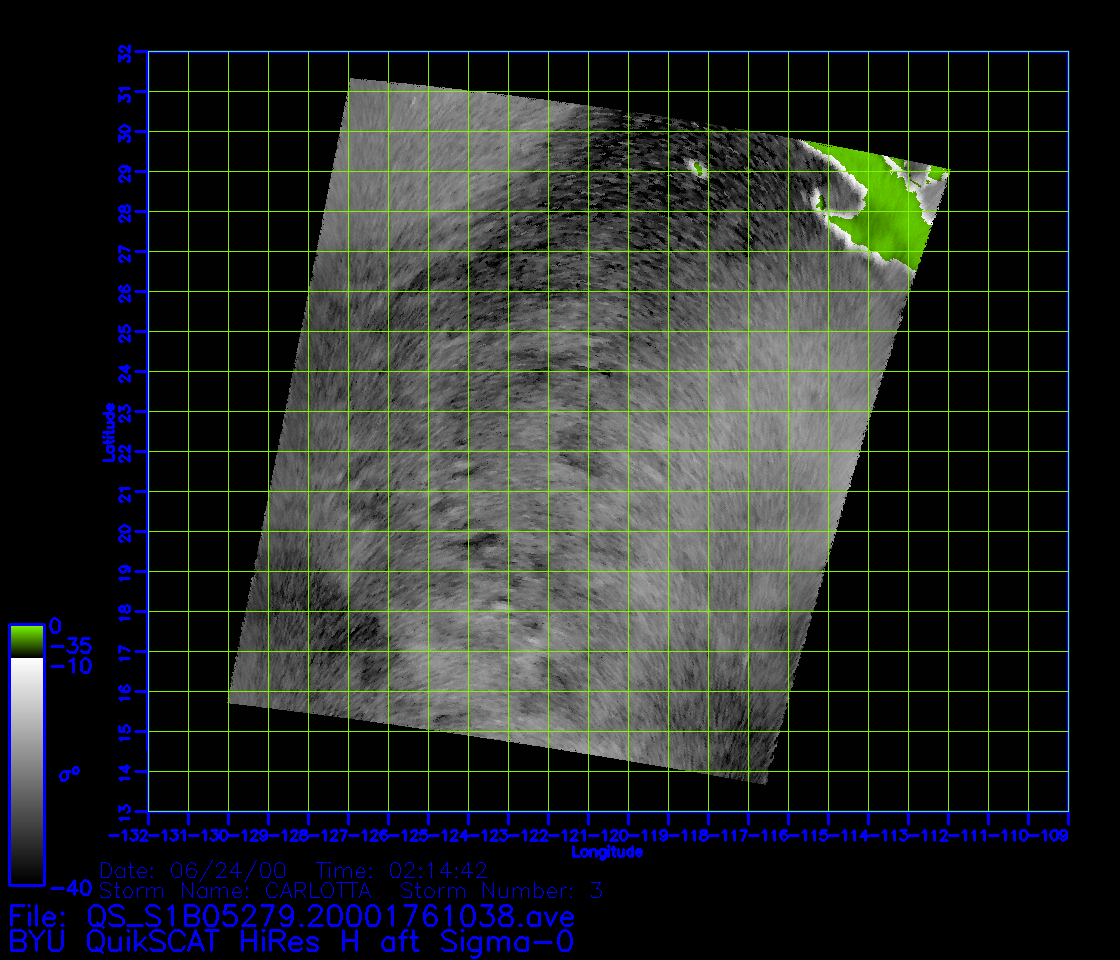The height and width of the screenshot is (960, 1120).
Task: Click the -35 label on the color scale
Action: [x=70, y=646]
